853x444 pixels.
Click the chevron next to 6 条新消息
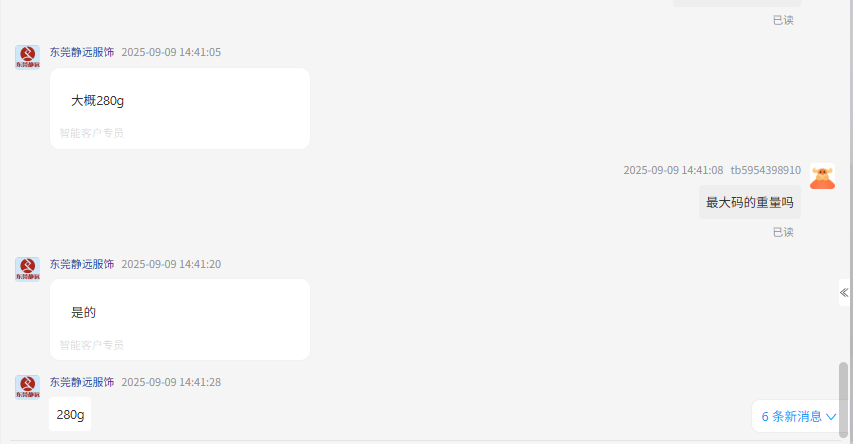pyautogui.click(x=831, y=417)
